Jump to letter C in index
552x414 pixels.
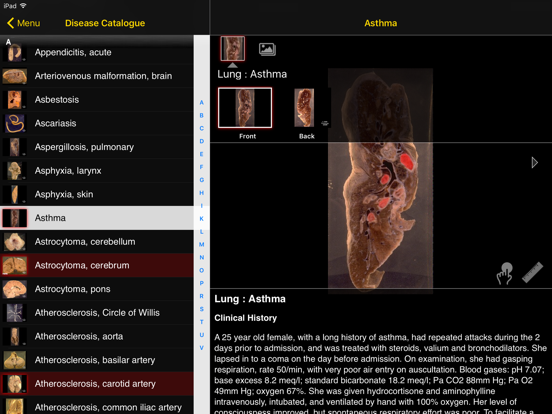pyautogui.click(x=201, y=128)
